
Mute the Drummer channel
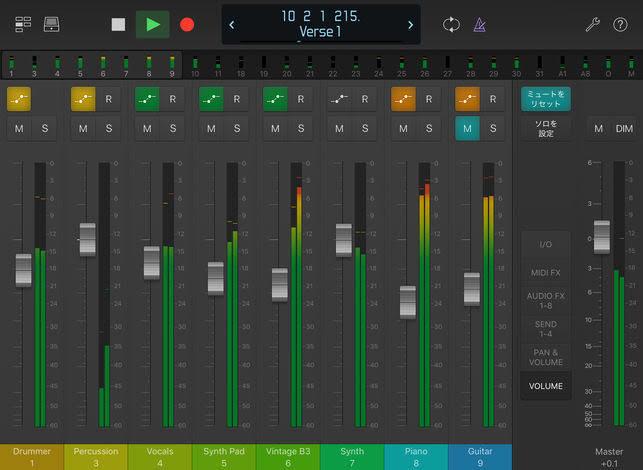click(x=19, y=128)
